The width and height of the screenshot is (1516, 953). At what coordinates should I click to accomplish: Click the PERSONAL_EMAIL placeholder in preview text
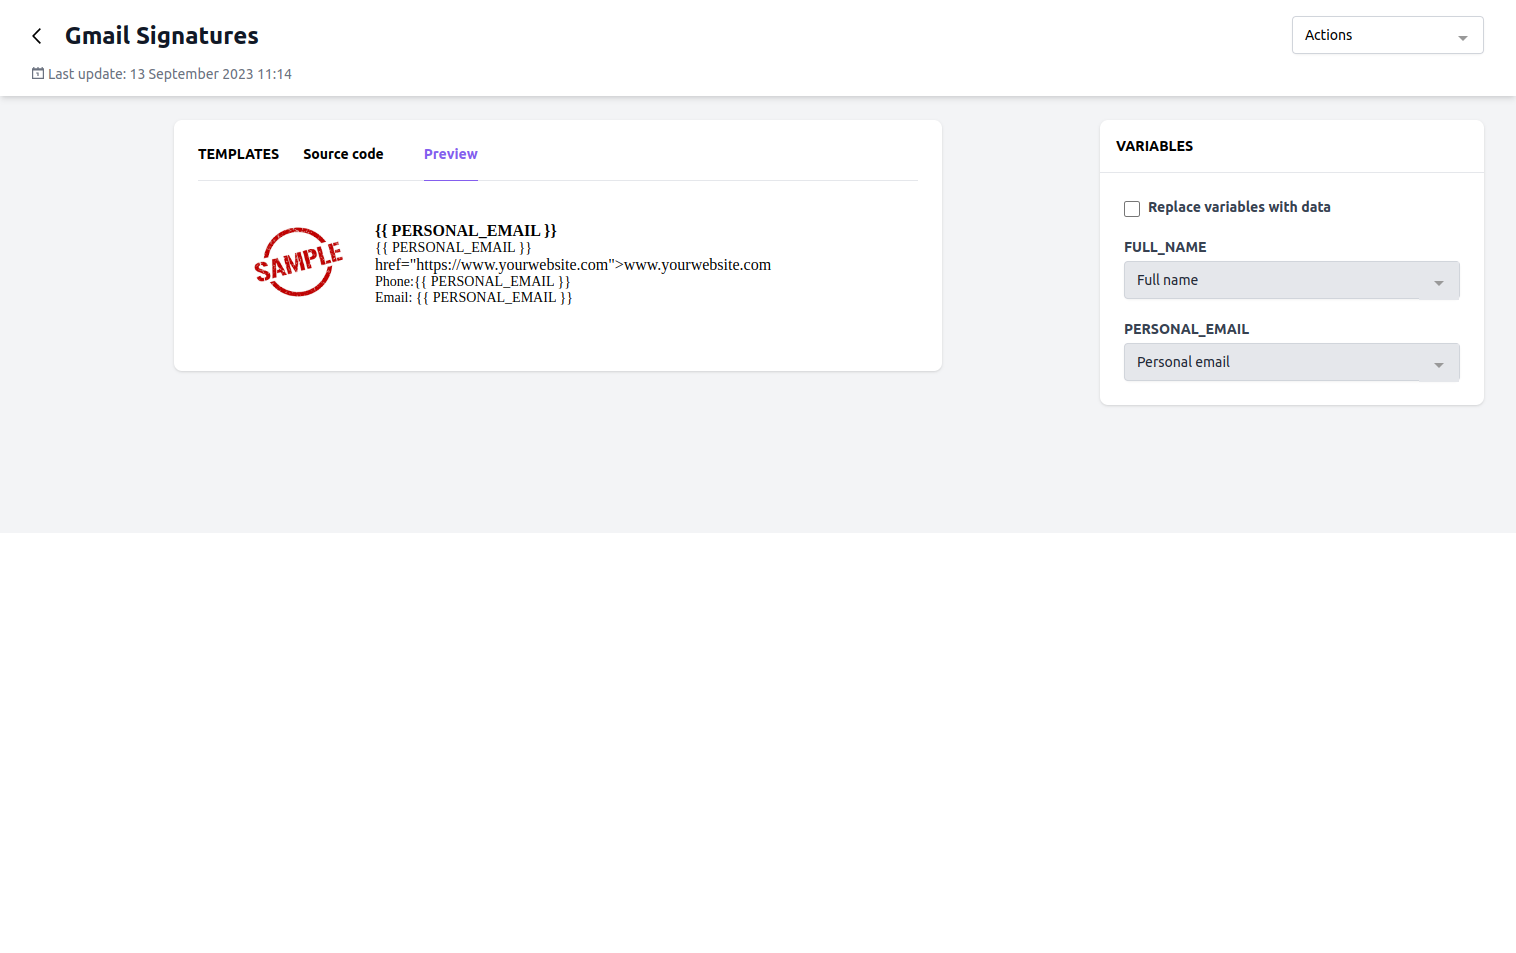(451, 247)
